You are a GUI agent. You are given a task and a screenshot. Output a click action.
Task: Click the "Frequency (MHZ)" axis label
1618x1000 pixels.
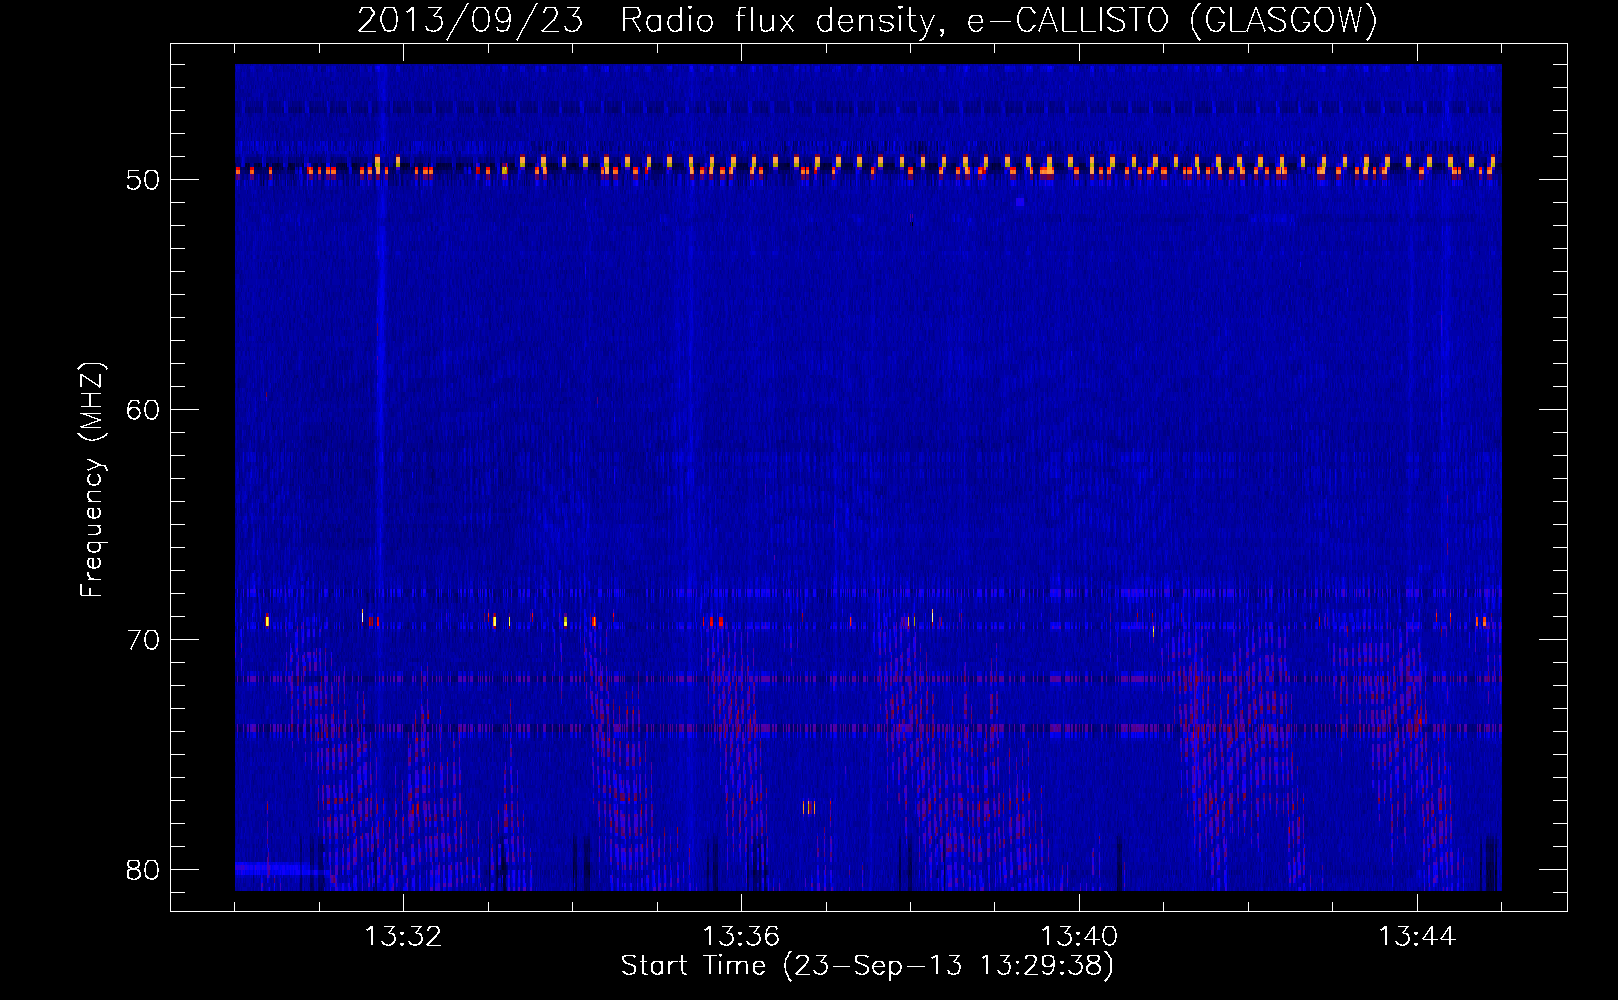click(92, 480)
